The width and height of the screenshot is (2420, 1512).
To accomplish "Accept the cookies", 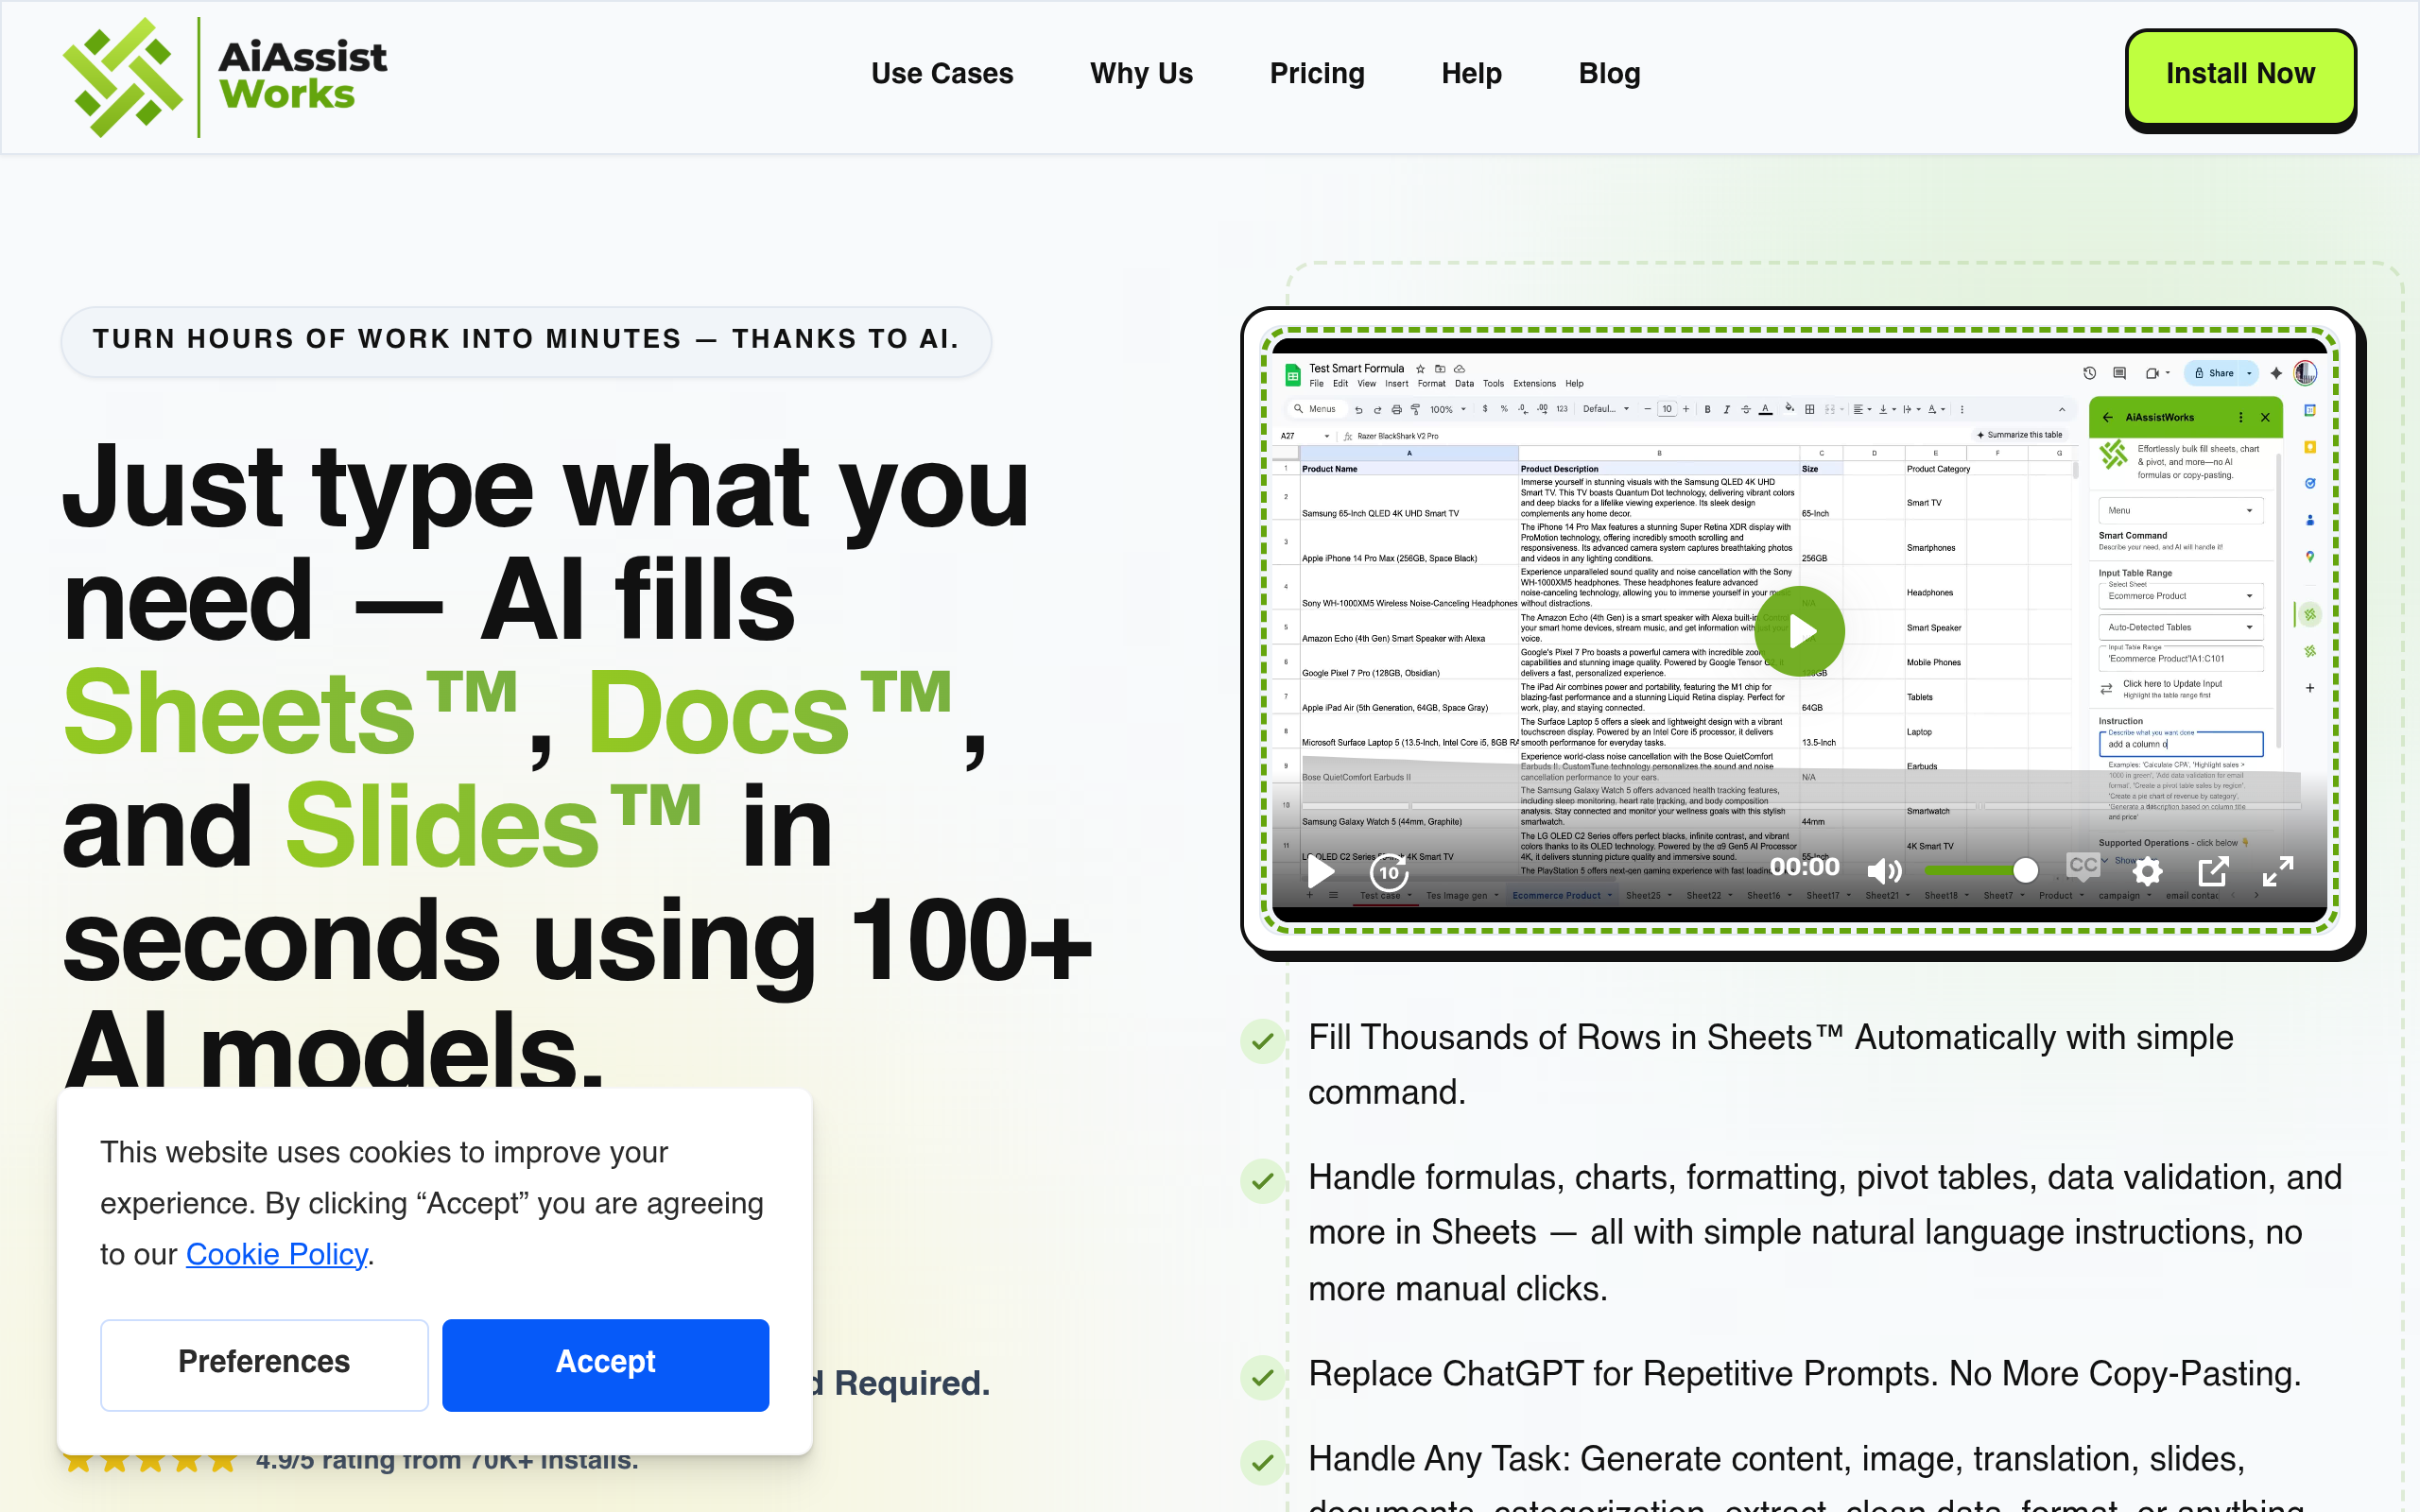I will pos(605,1365).
